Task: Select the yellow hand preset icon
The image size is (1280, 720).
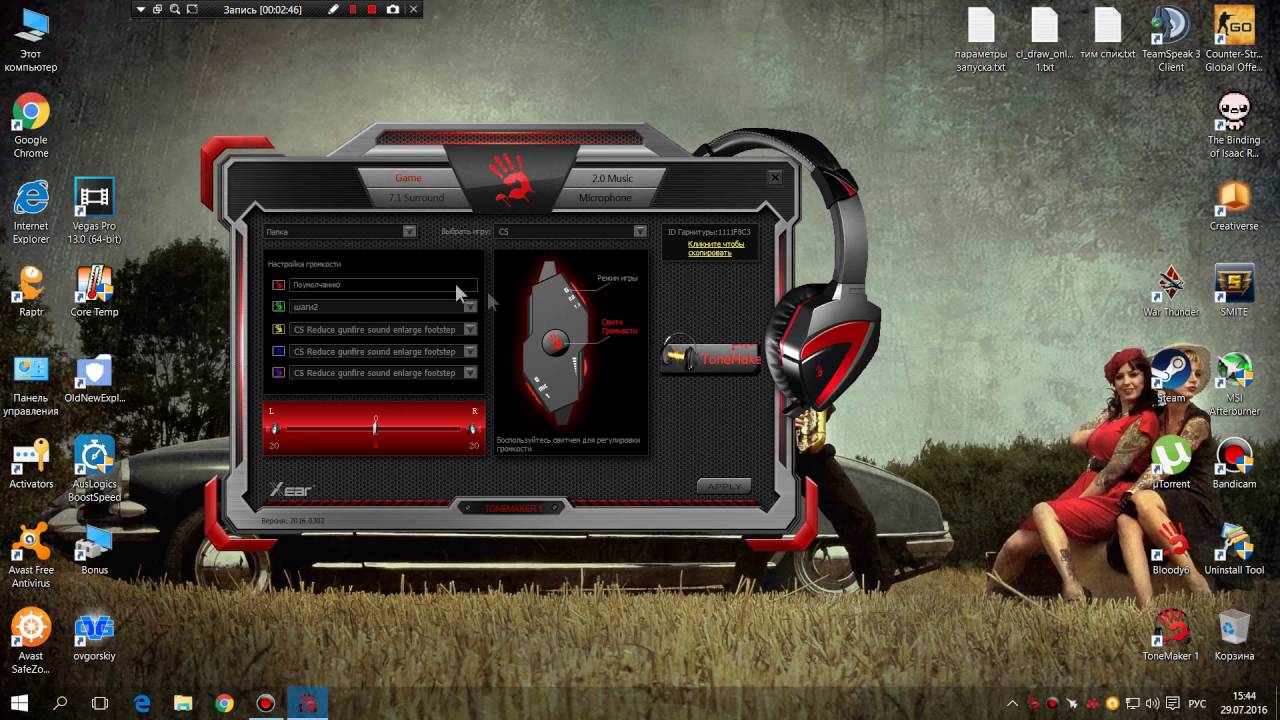Action: point(279,329)
